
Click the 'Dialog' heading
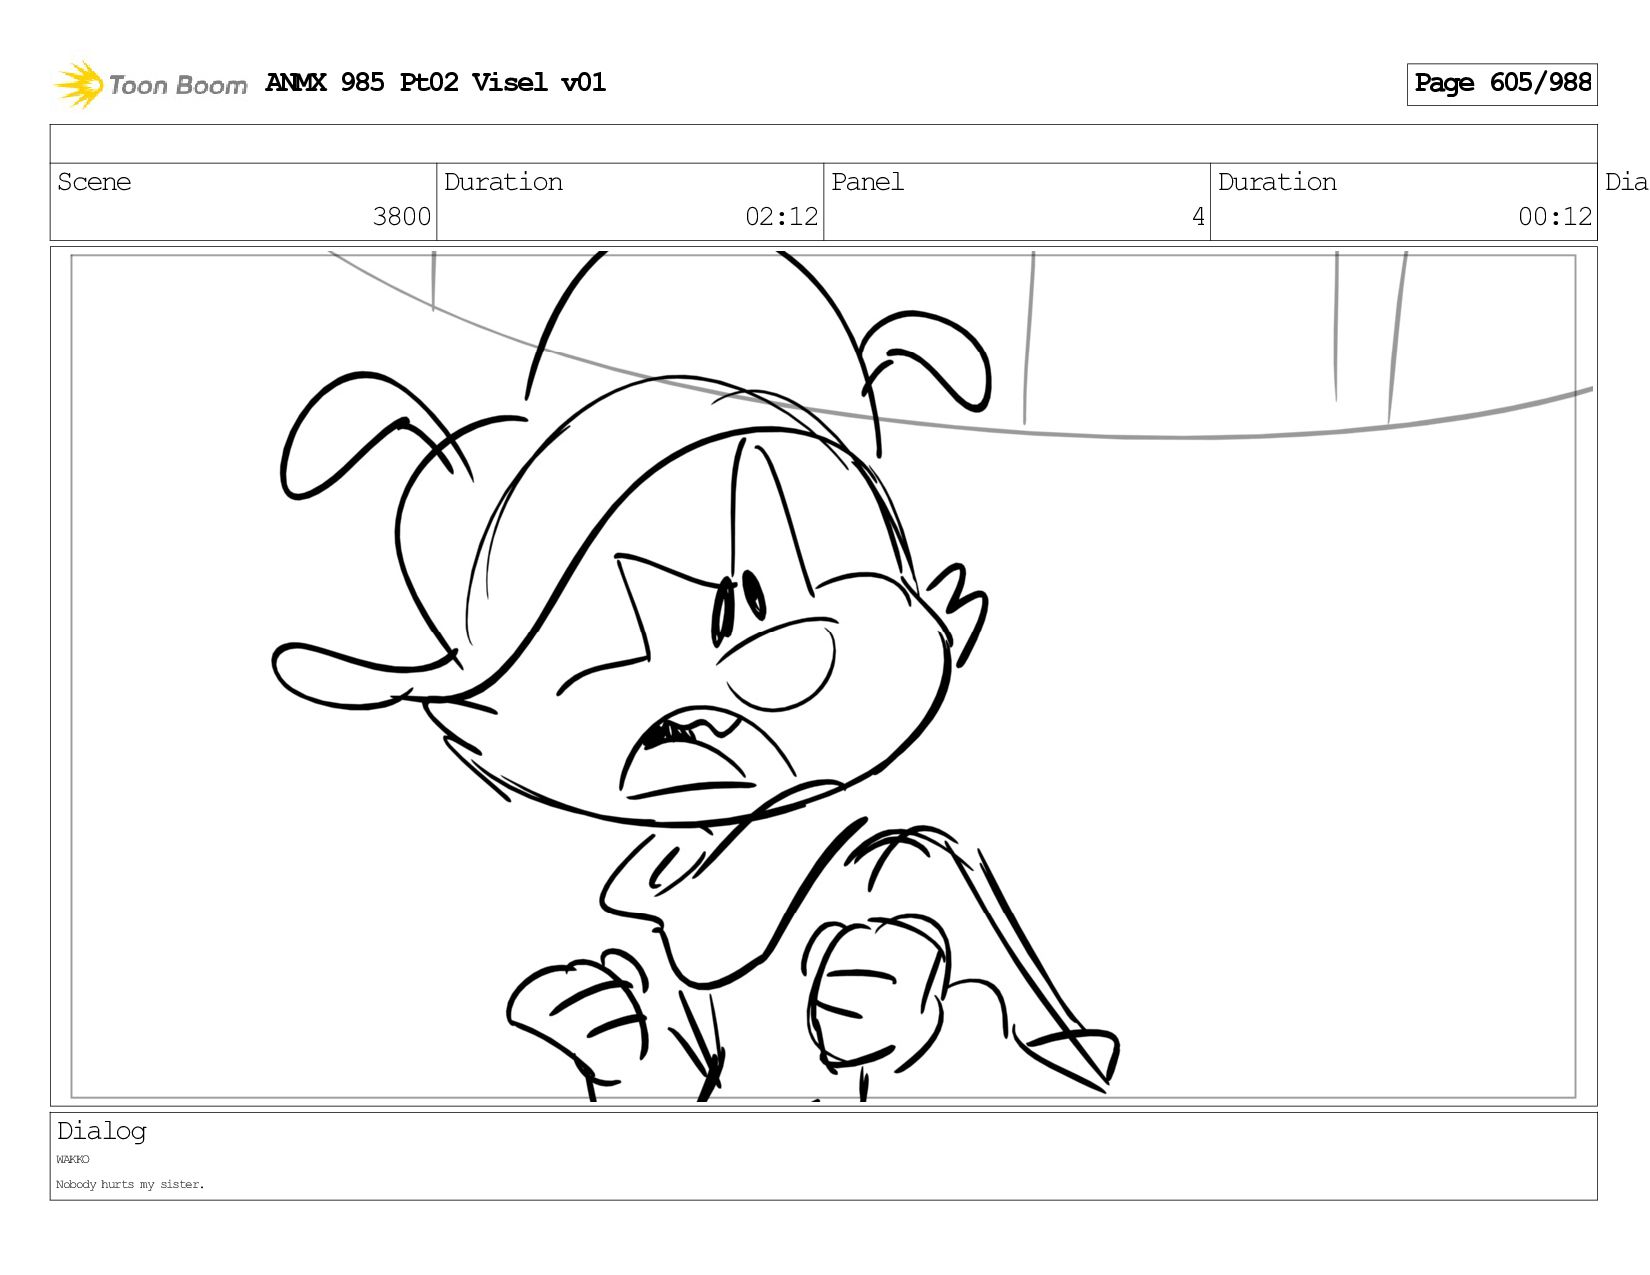tap(101, 1132)
